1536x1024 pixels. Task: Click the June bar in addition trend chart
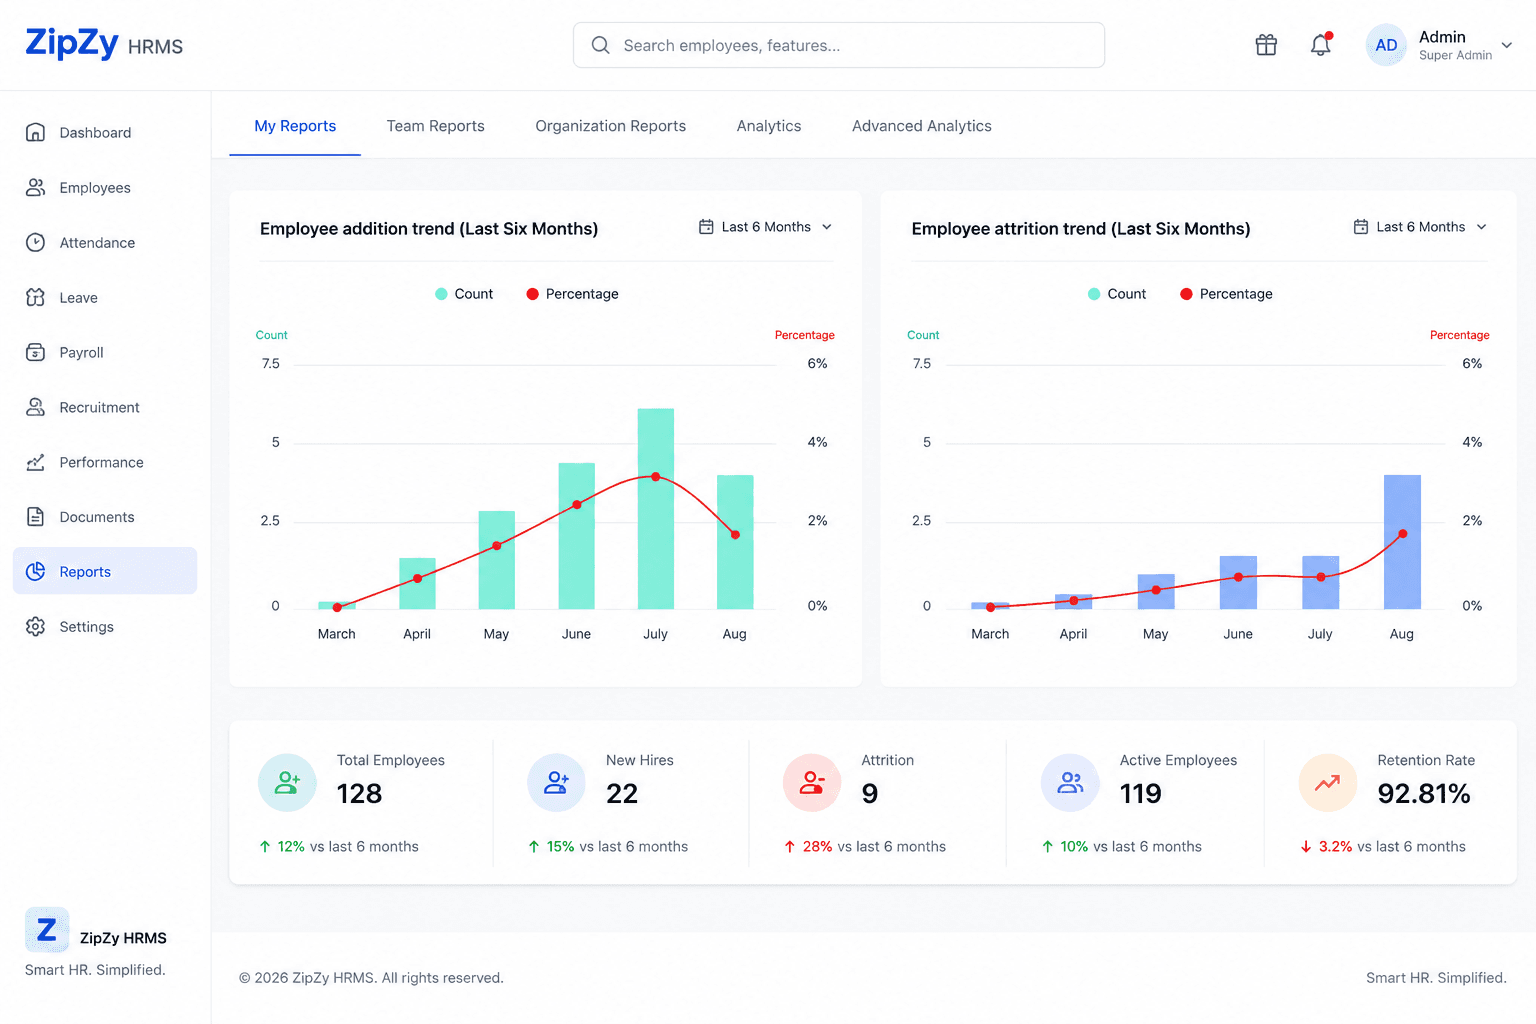coord(577,536)
